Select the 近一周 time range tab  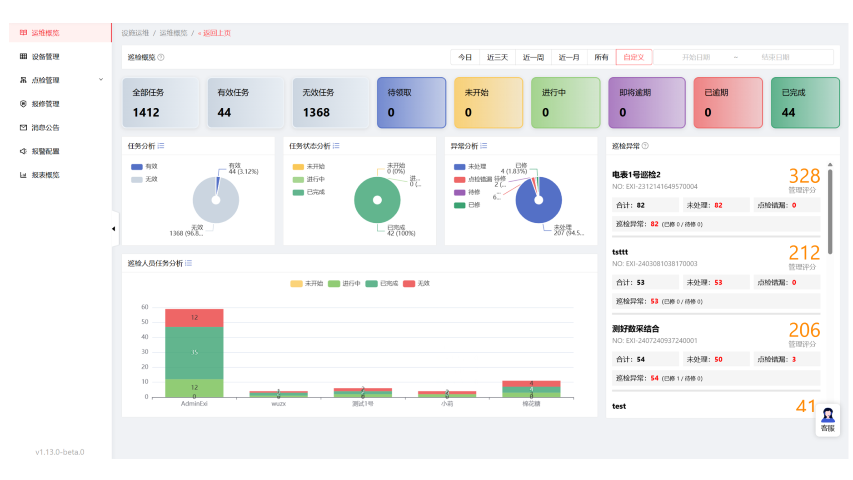pos(533,57)
